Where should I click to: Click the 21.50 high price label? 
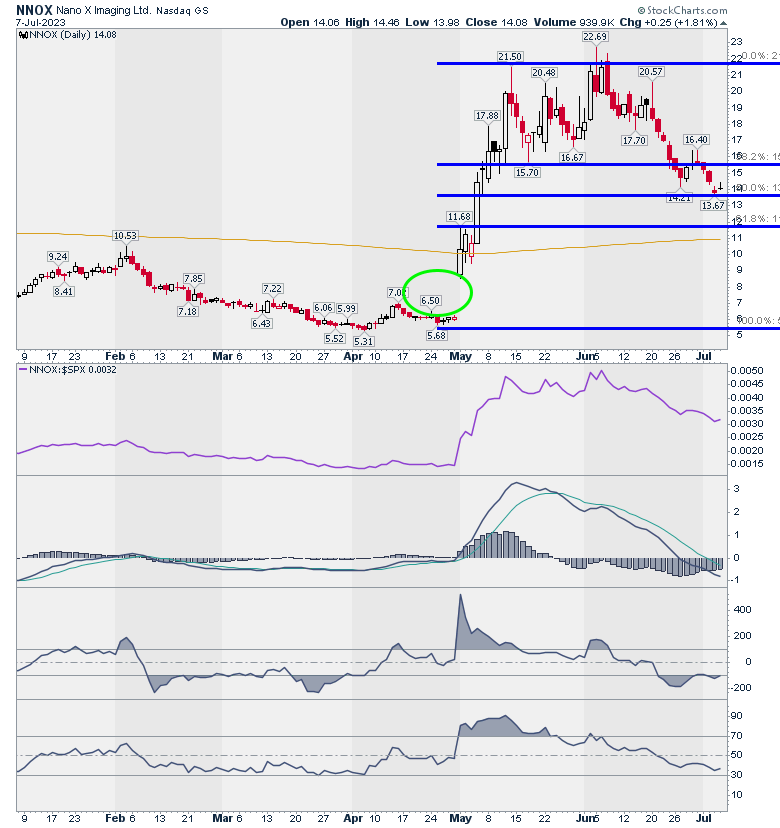pyautogui.click(x=510, y=57)
